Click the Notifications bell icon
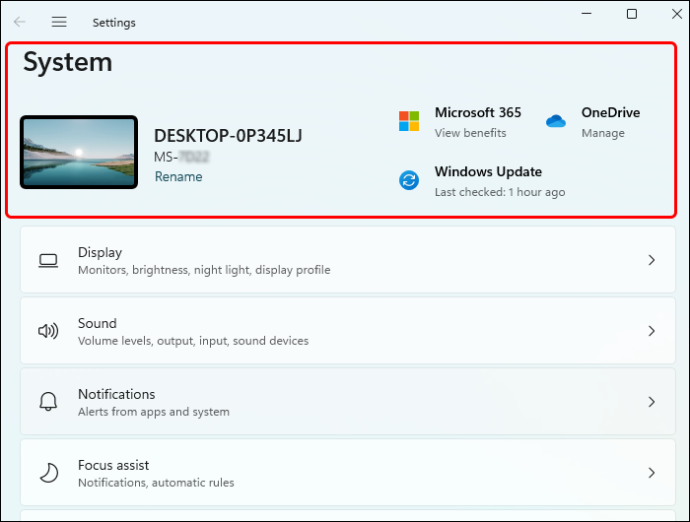 48,402
